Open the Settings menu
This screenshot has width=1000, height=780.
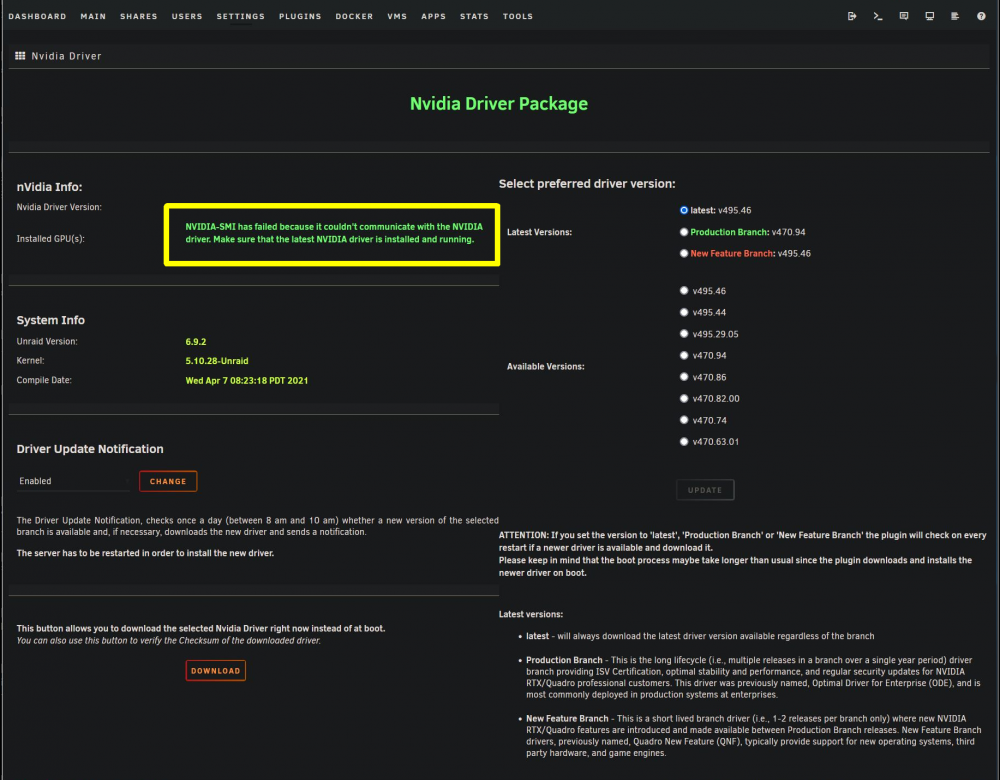tap(240, 17)
